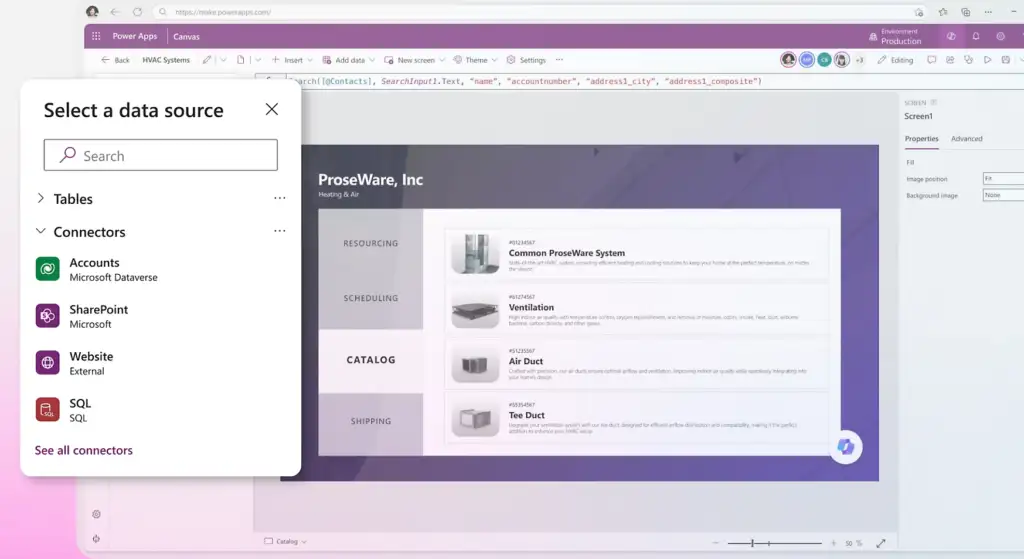This screenshot has height=559, width=1024.
Task: Click the pencil edit icon beside HVAC Systems
Action: (207, 60)
